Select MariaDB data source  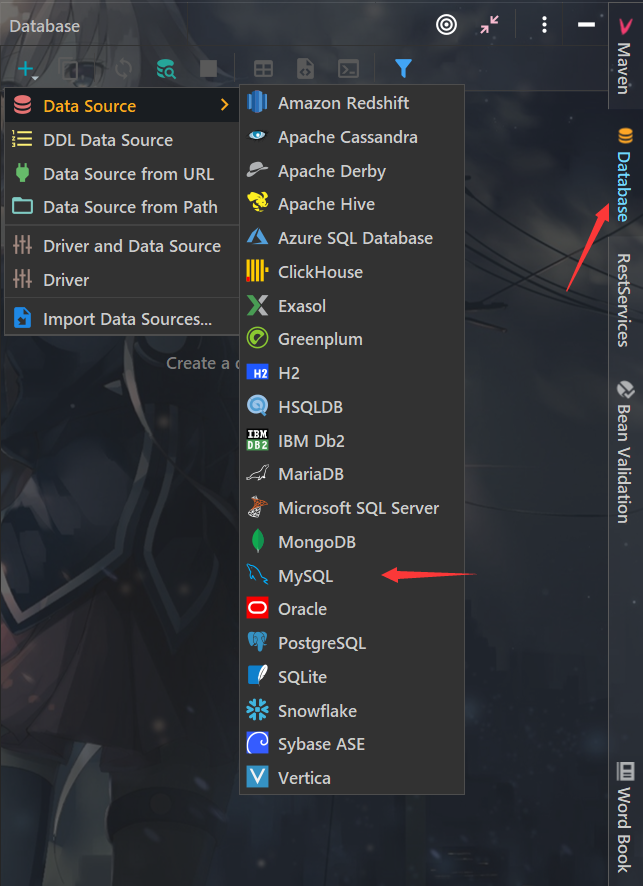click(352, 474)
